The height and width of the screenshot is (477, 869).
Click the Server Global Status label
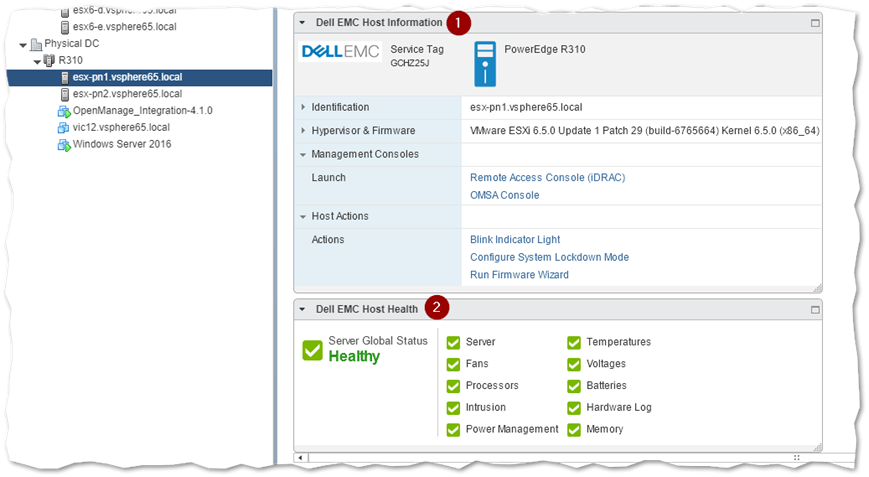click(378, 341)
